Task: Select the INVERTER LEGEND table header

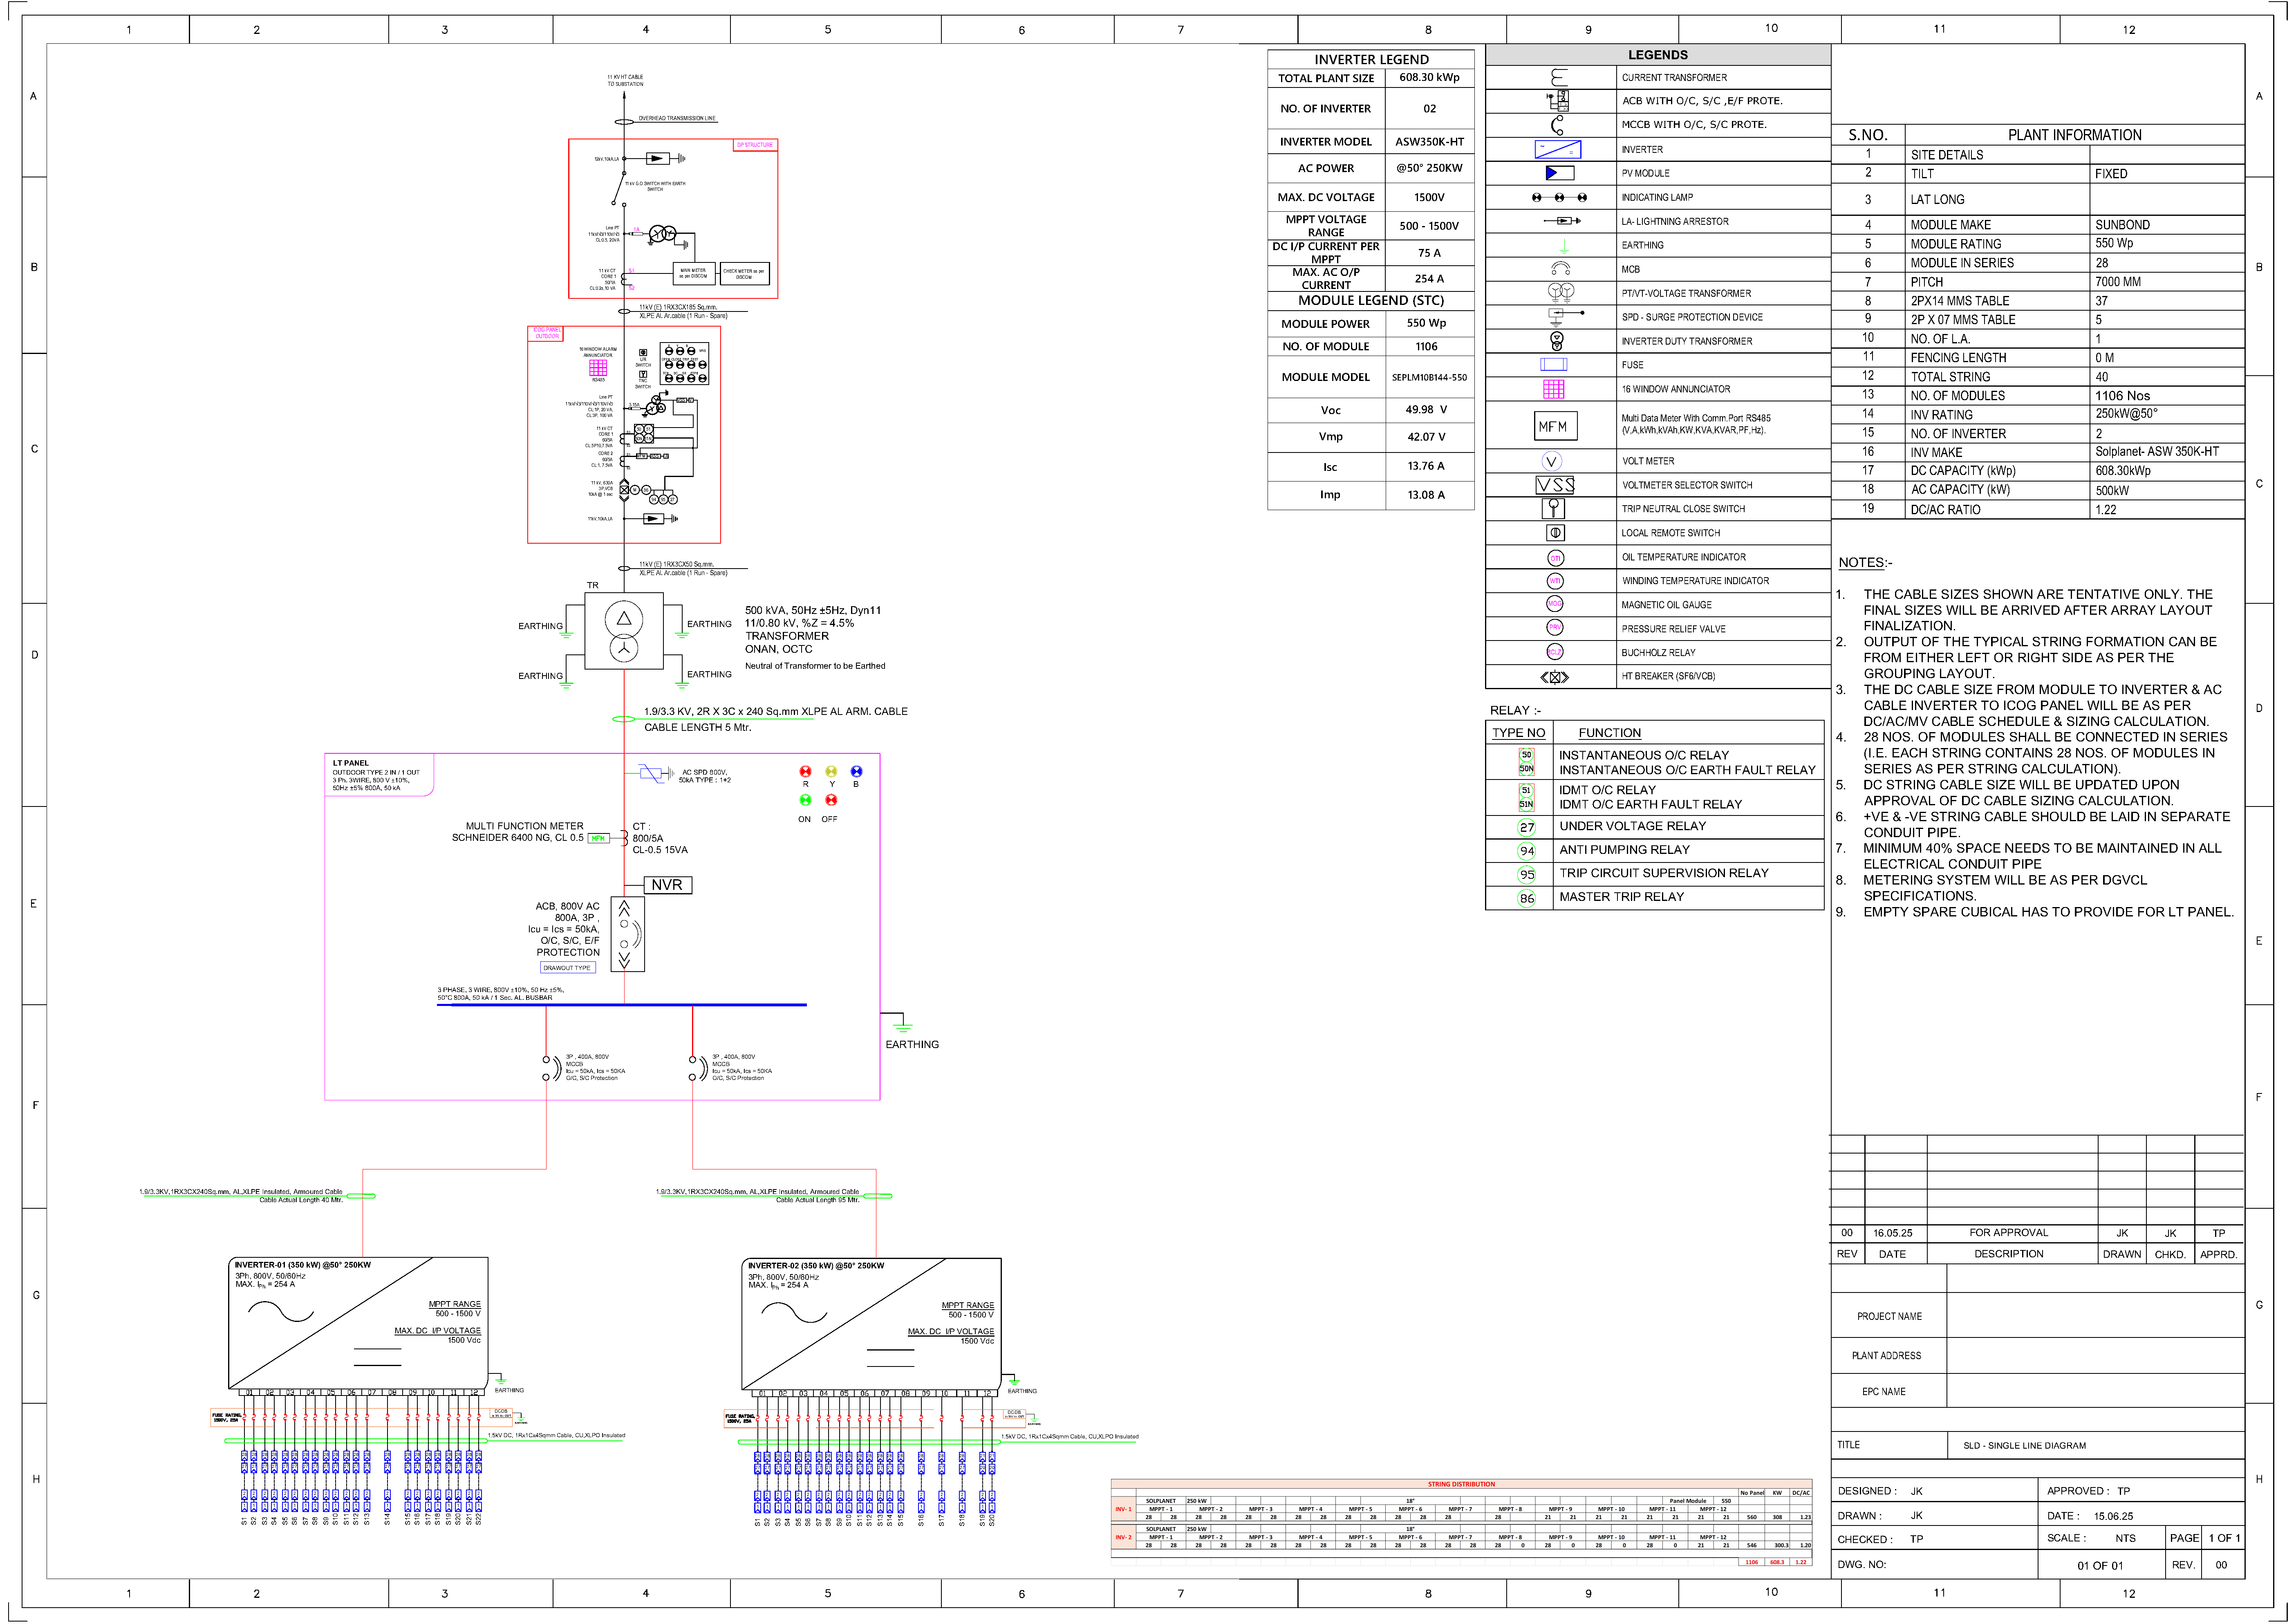Action: click(1371, 60)
